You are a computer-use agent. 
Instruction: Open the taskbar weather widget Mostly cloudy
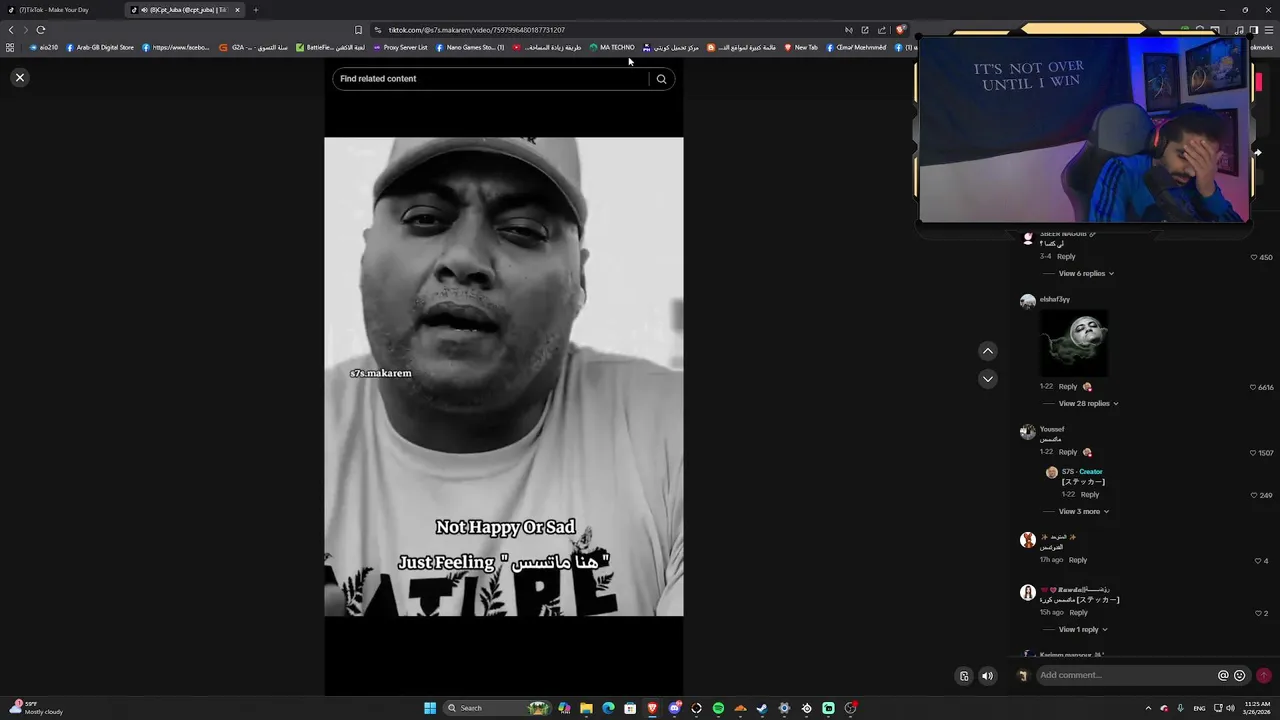36,707
